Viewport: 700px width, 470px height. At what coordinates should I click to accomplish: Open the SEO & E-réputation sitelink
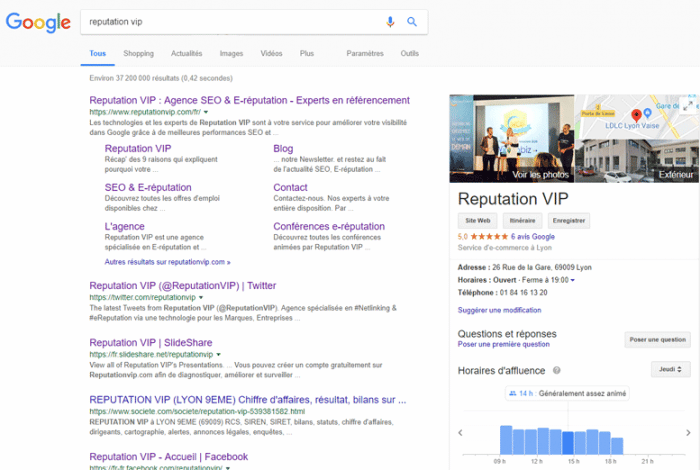point(148,187)
